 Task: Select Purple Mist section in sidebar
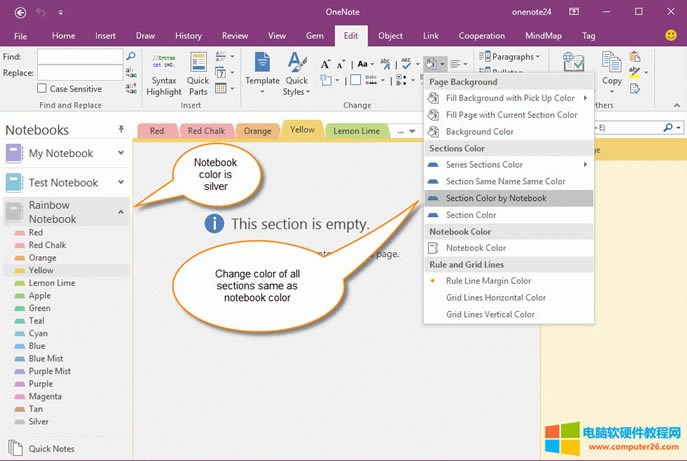pyautogui.click(x=49, y=371)
